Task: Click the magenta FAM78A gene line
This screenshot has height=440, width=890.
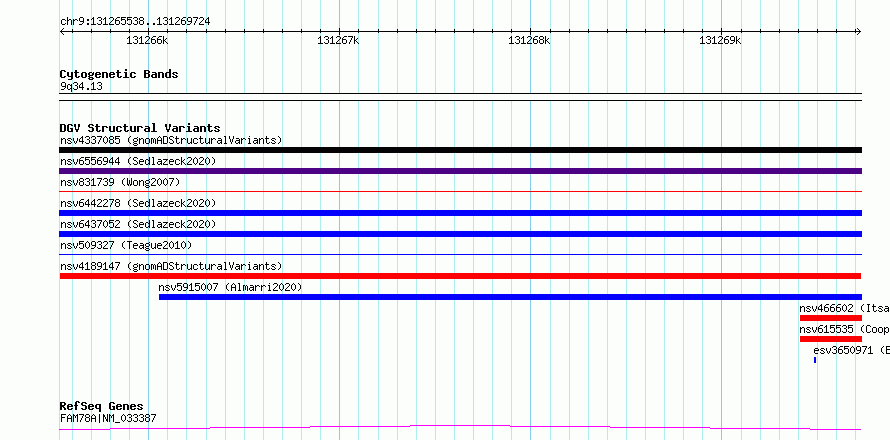Action: pyautogui.click(x=460, y=428)
